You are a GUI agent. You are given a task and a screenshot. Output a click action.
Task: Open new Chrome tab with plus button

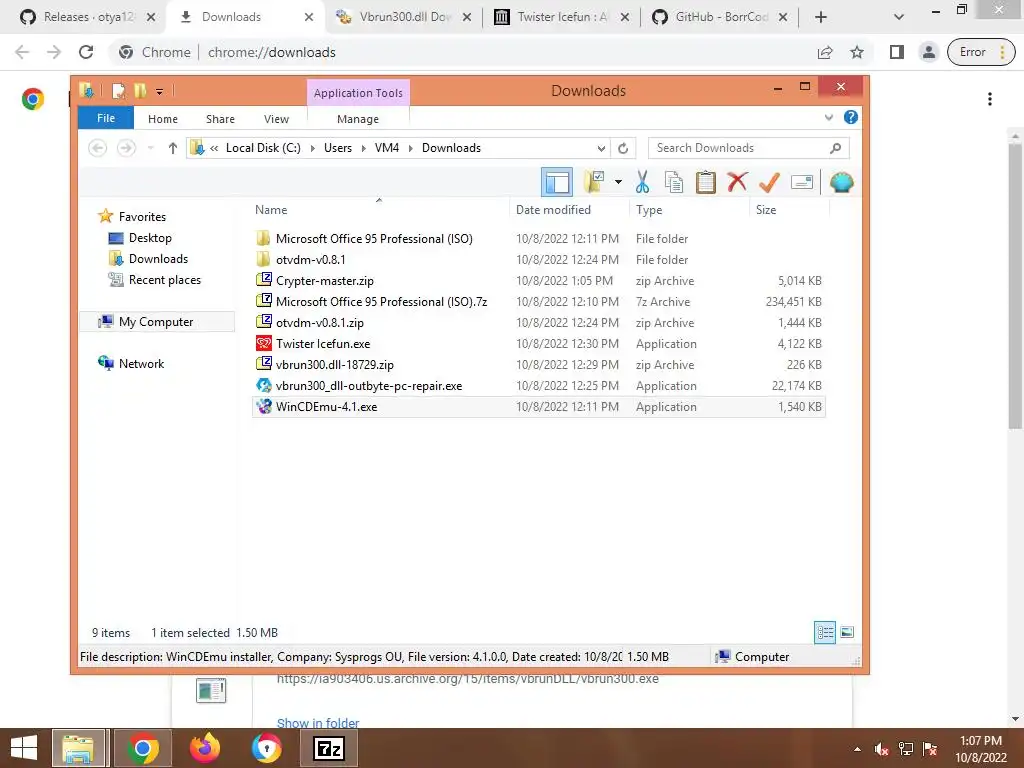point(821,17)
